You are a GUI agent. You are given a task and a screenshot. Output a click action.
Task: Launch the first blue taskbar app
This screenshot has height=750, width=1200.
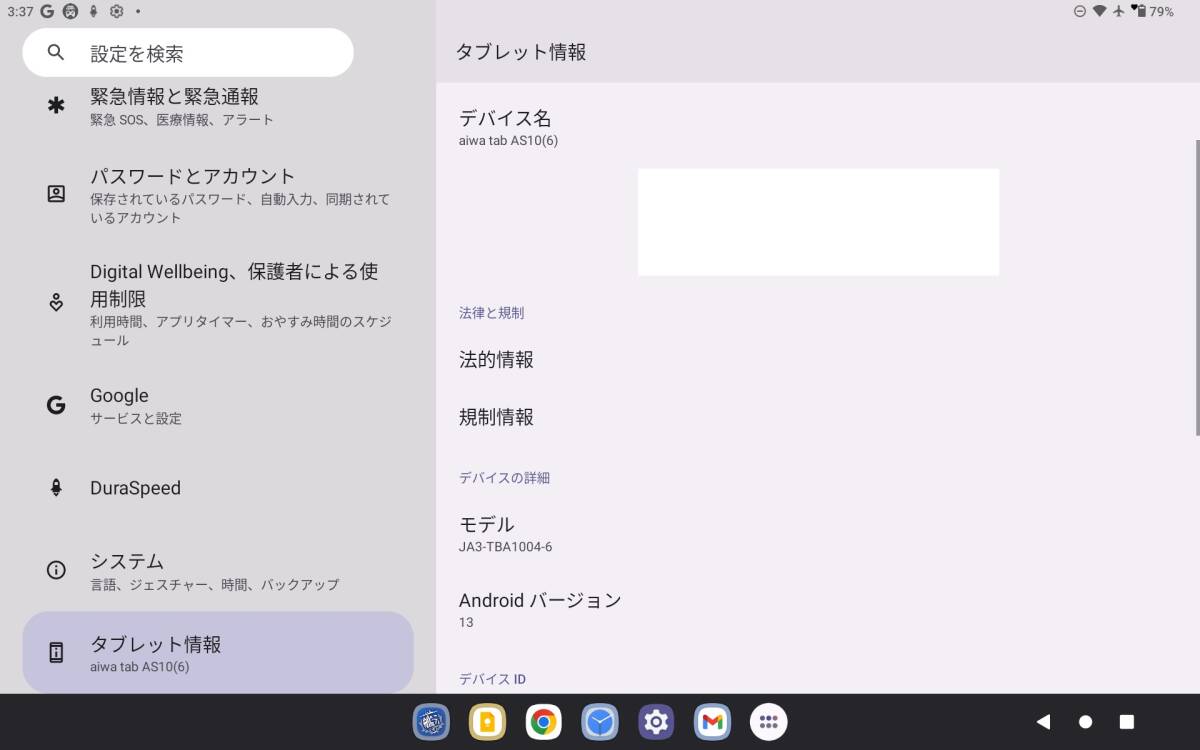[431, 721]
